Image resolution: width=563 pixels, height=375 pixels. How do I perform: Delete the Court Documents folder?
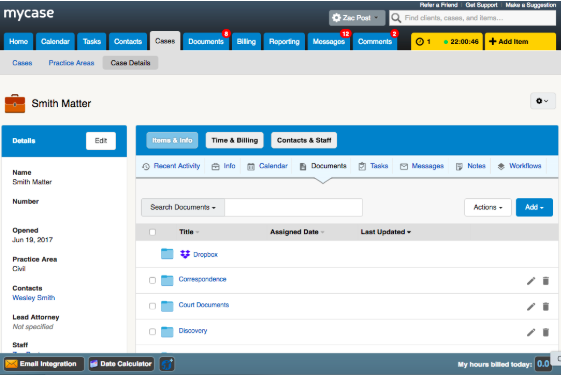tap(545, 306)
